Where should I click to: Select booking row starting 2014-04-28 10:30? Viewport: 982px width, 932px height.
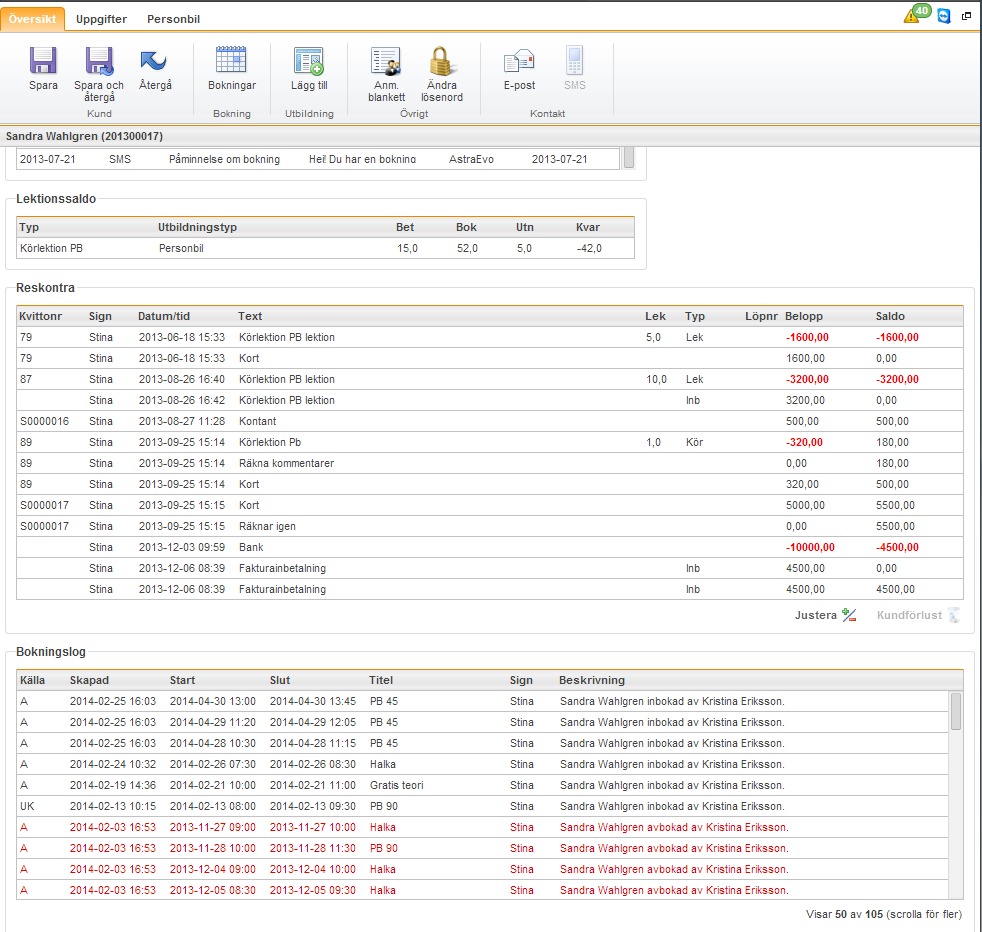pyautogui.click(x=482, y=743)
